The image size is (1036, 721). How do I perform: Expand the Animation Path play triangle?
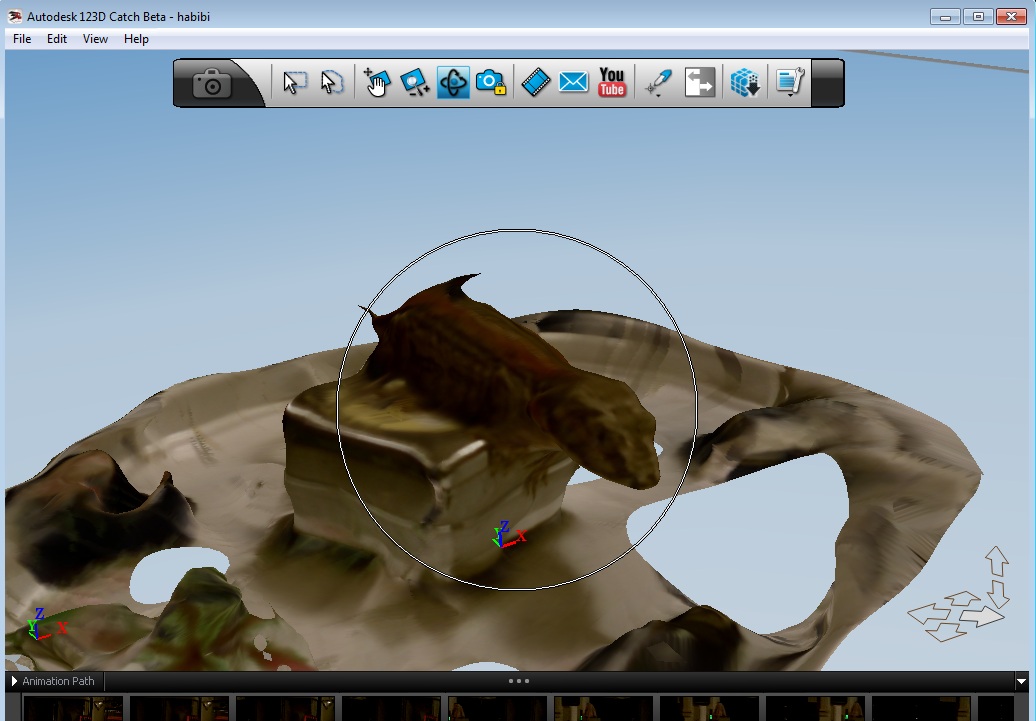14,681
